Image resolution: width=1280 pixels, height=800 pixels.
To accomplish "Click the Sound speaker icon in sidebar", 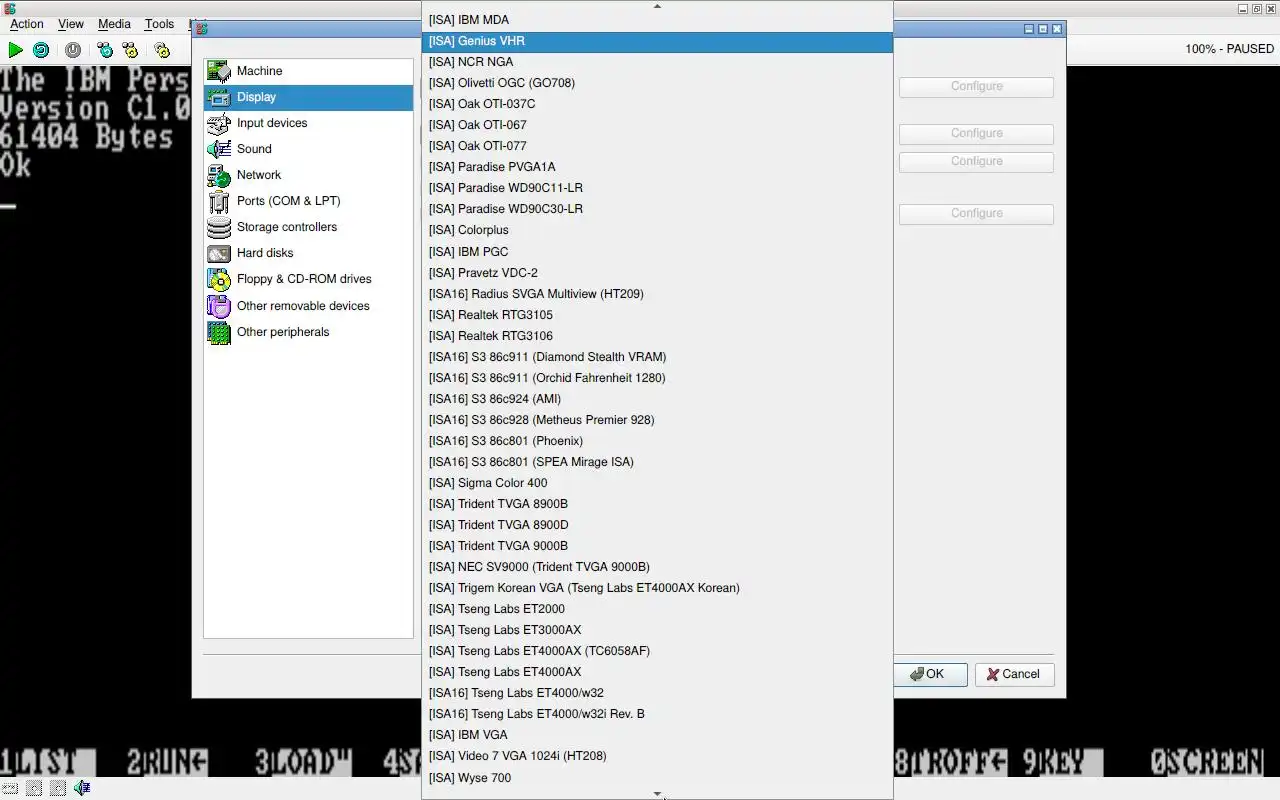I will click(219, 149).
